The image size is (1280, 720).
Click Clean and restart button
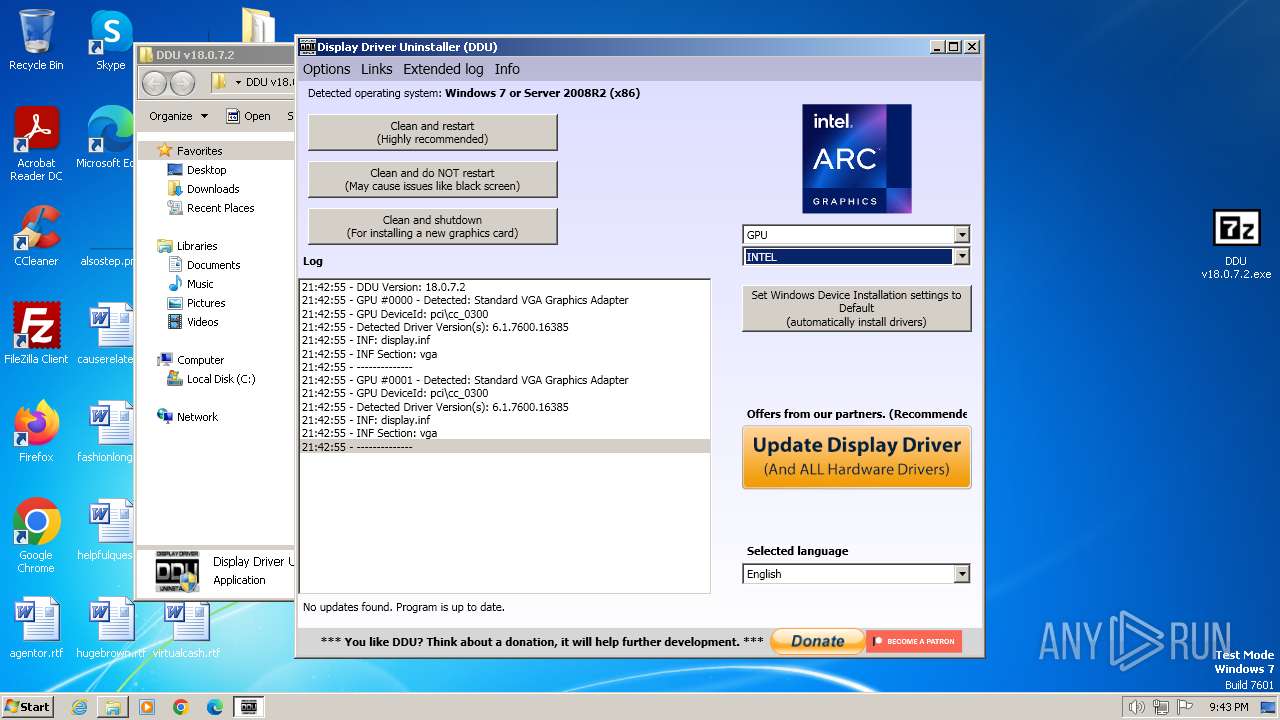click(x=432, y=132)
